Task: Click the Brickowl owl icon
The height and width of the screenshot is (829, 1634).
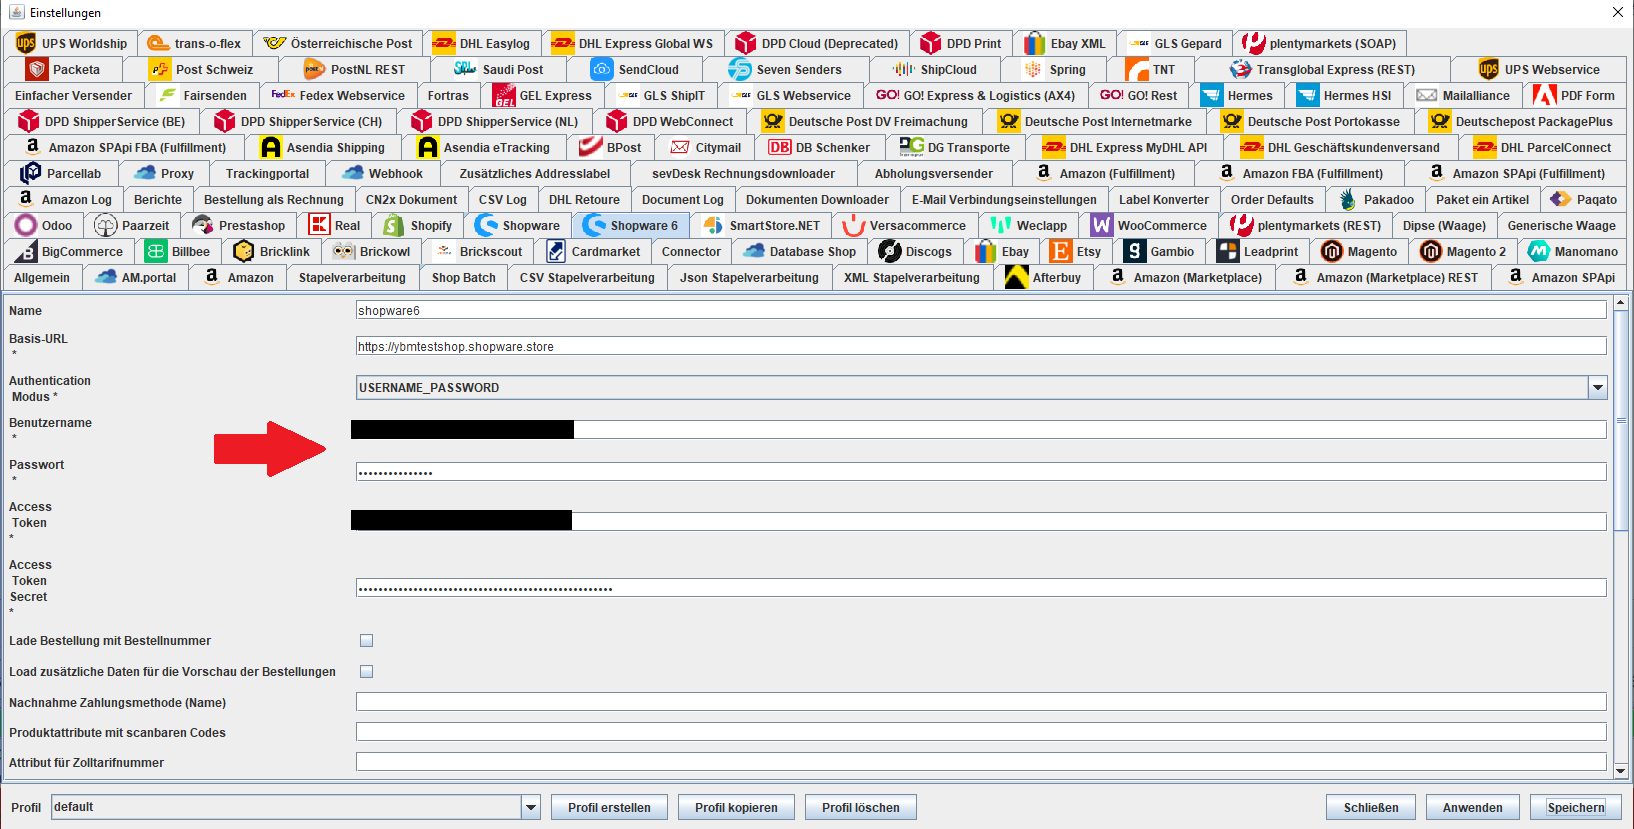Action: (x=344, y=251)
